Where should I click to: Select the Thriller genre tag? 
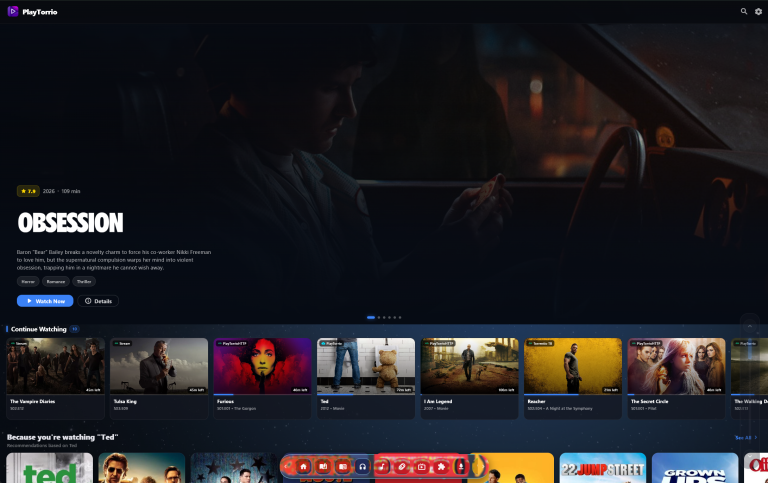click(84, 281)
